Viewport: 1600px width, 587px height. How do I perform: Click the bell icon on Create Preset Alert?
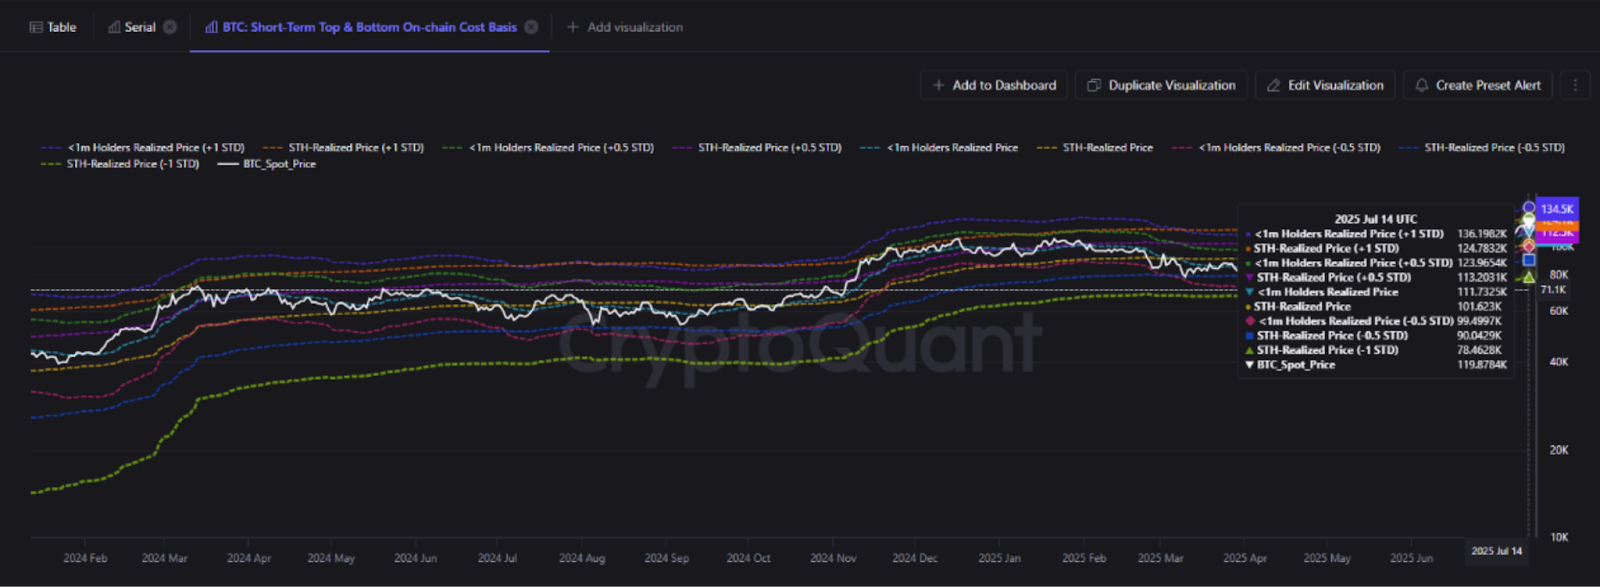[1421, 85]
